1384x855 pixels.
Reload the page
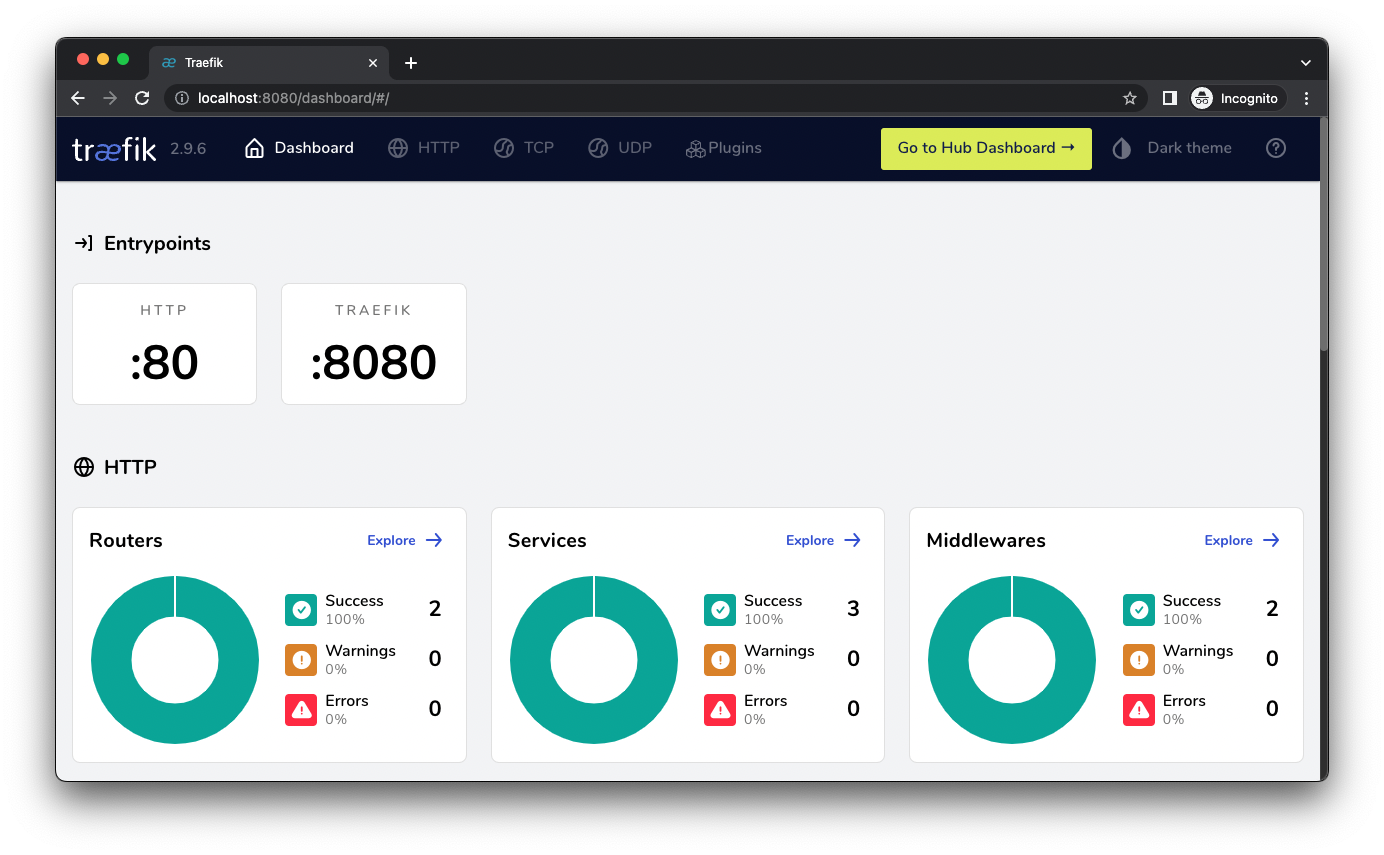click(142, 98)
